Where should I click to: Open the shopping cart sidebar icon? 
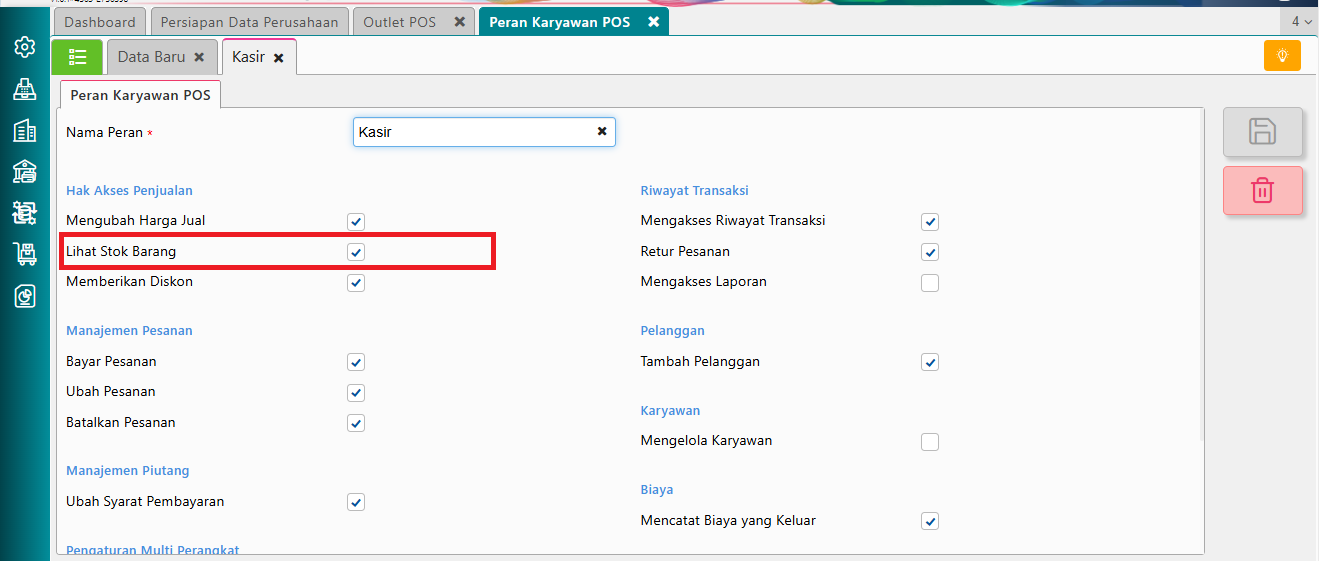pyautogui.click(x=25, y=254)
